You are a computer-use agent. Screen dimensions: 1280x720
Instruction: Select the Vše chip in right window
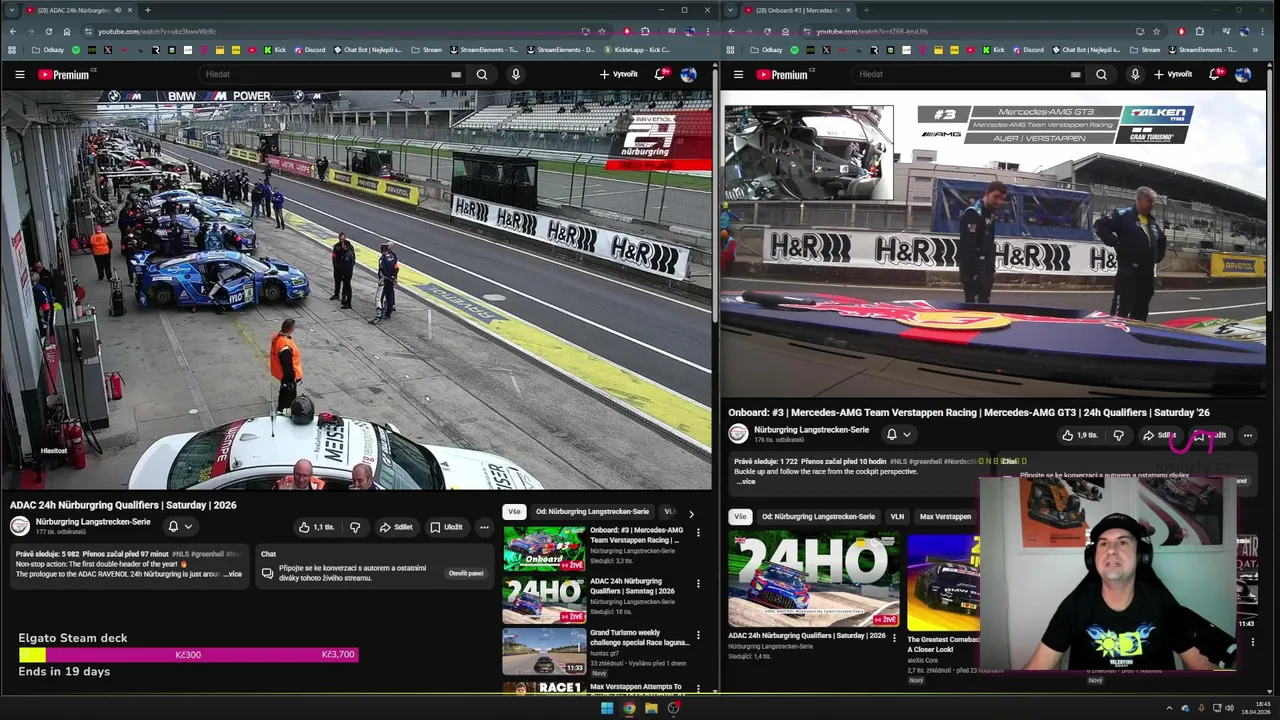[740, 517]
